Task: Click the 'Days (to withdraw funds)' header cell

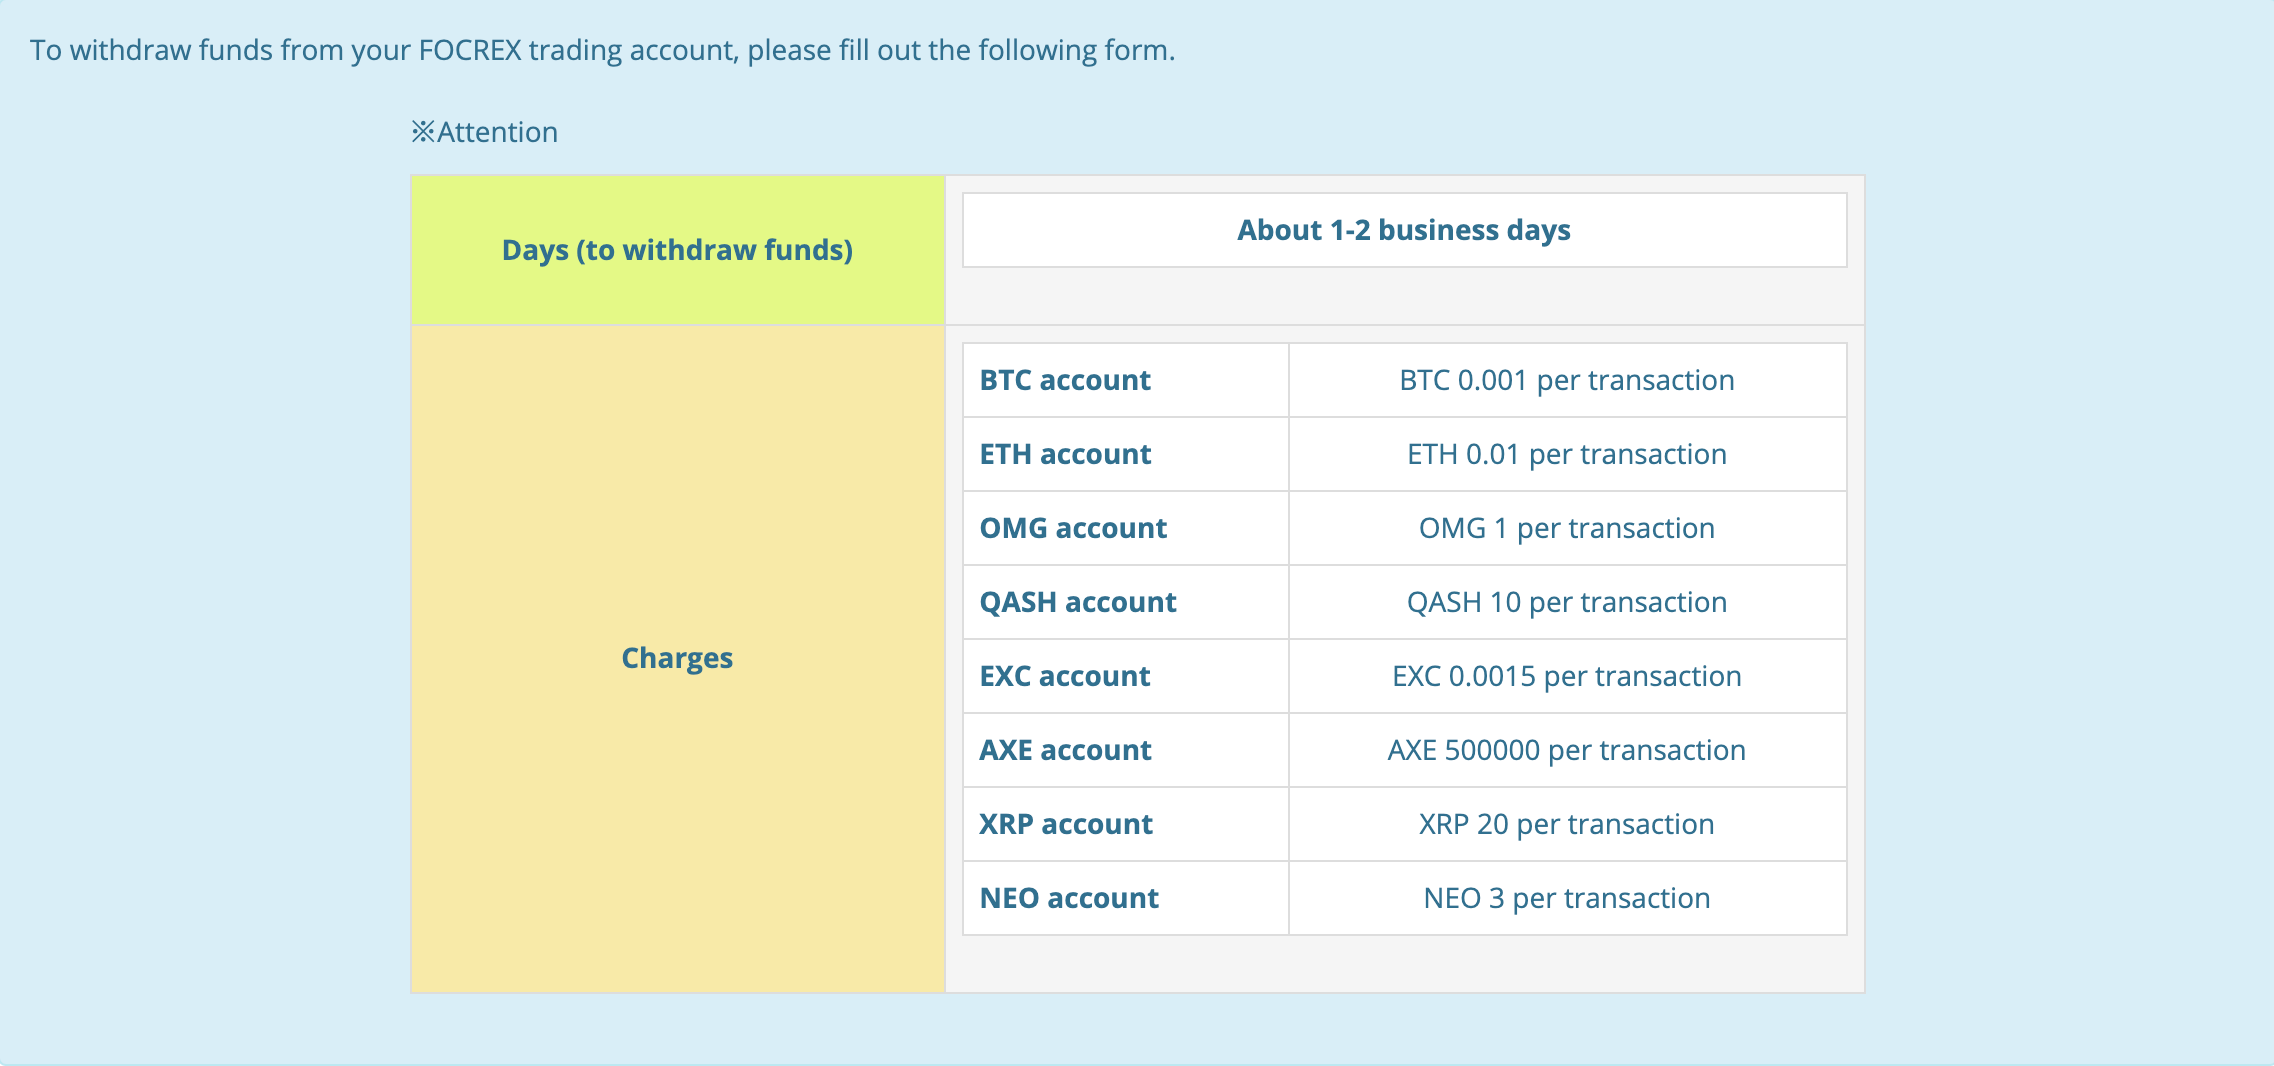Action: (x=677, y=250)
